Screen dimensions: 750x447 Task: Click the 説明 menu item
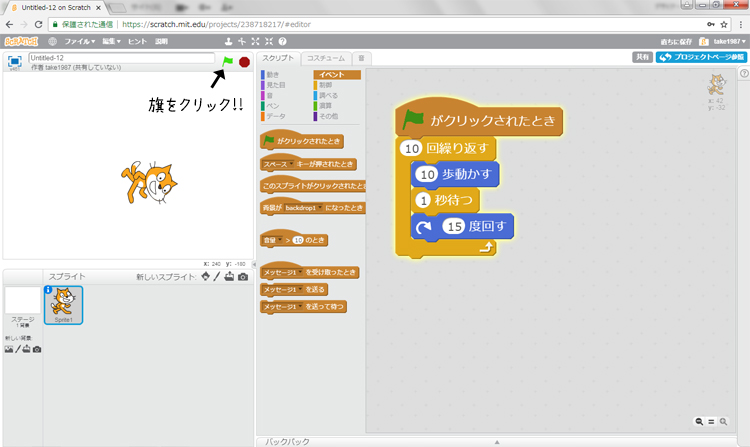[x=161, y=42]
